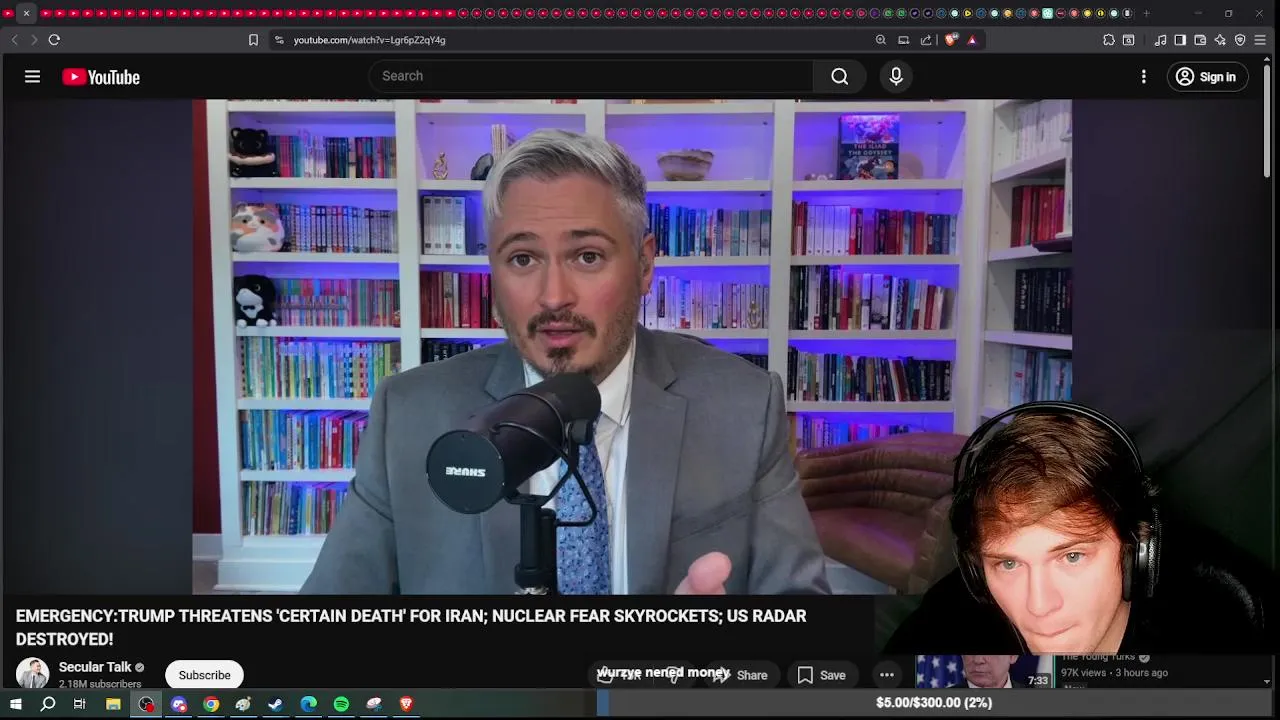Open Windows Start menu
This screenshot has width=1280, height=720.
coord(15,704)
